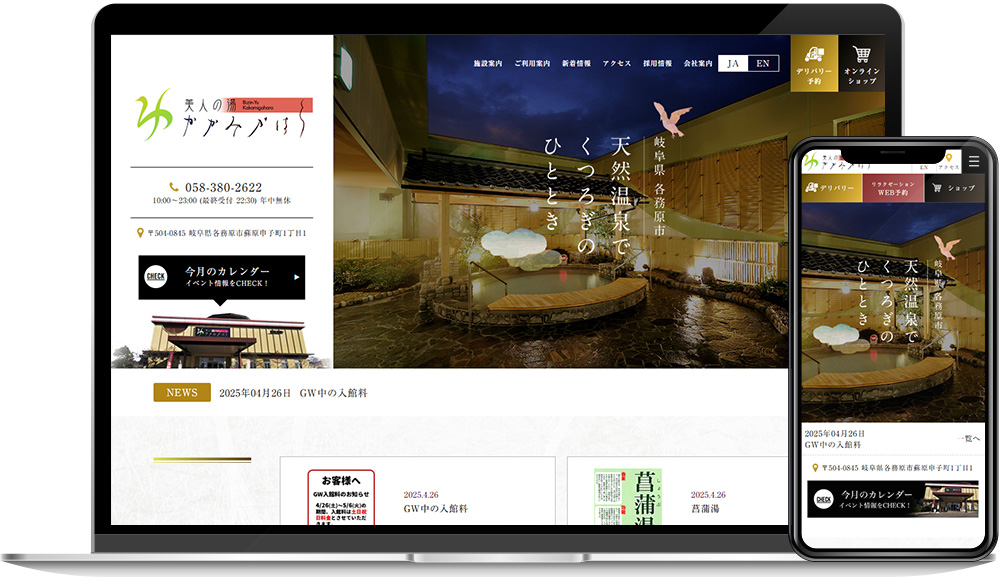Click the phone handset icon beside 058-380-2622

coord(173,187)
